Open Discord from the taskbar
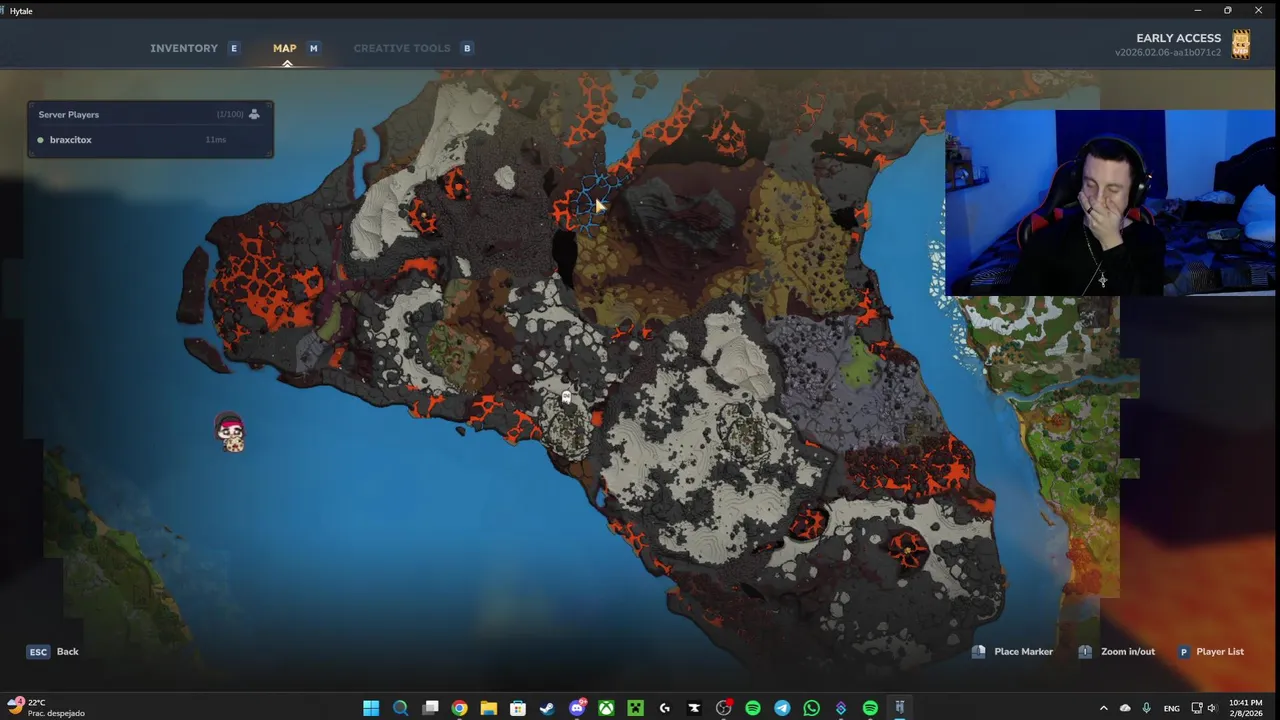Viewport: 1280px width, 720px height. 577,708
